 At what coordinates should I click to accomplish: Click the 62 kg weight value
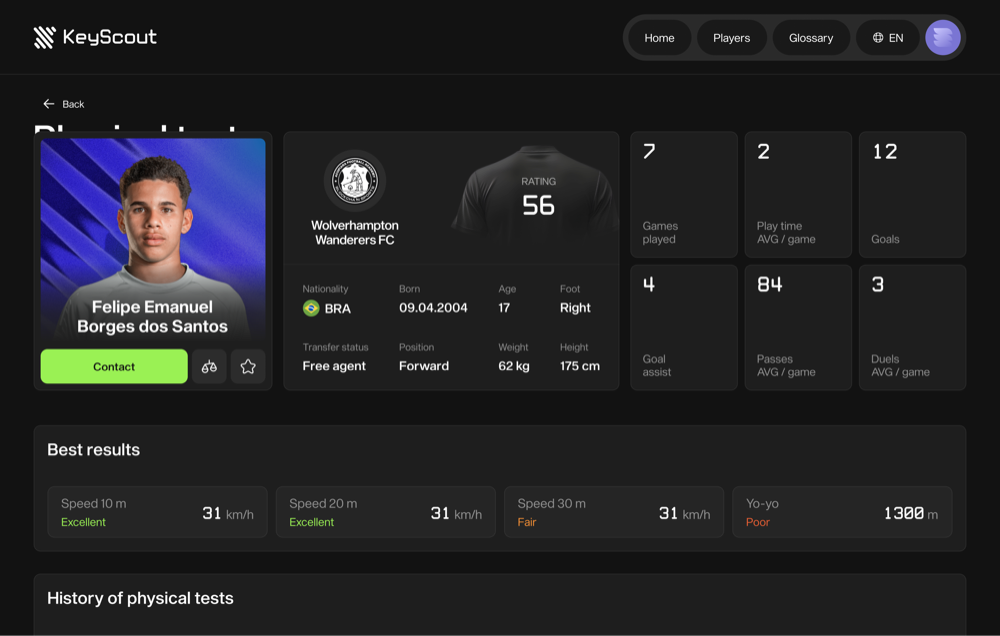pos(514,366)
